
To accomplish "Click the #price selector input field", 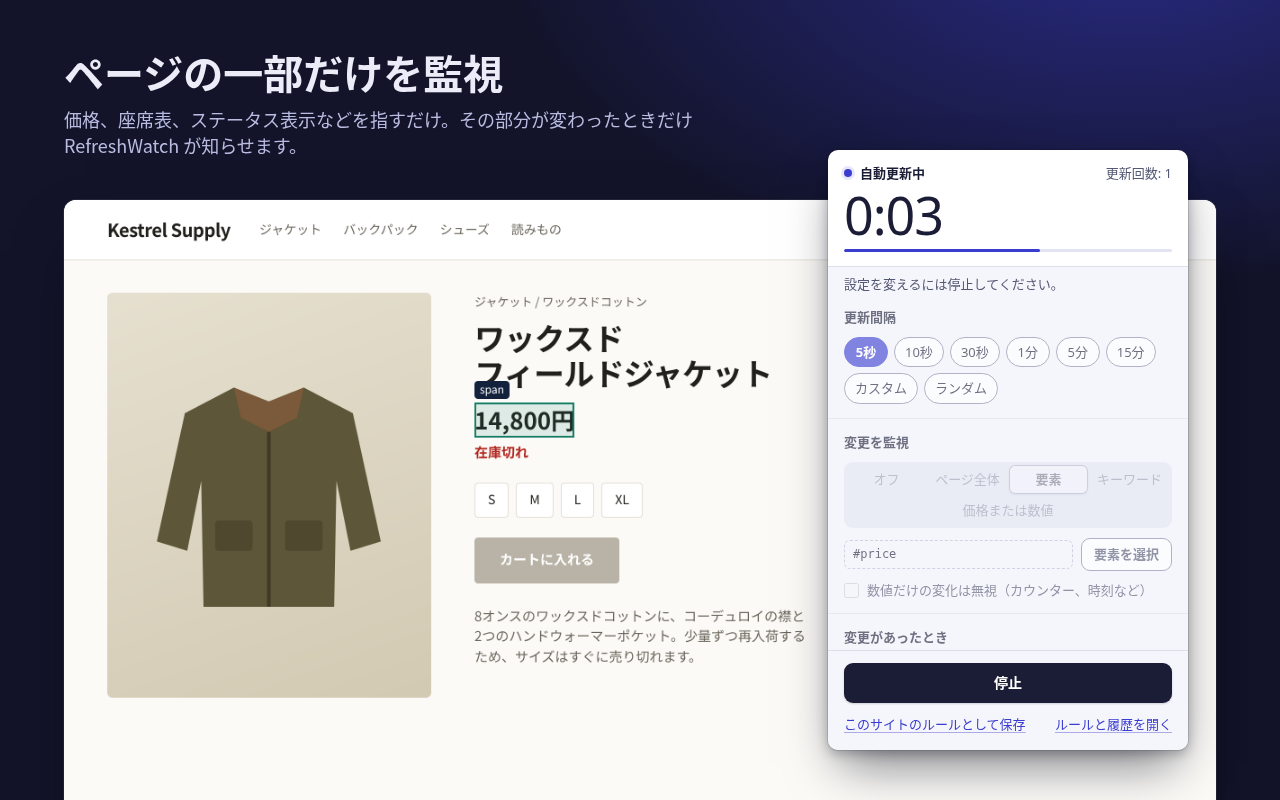I will pyautogui.click(x=958, y=554).
